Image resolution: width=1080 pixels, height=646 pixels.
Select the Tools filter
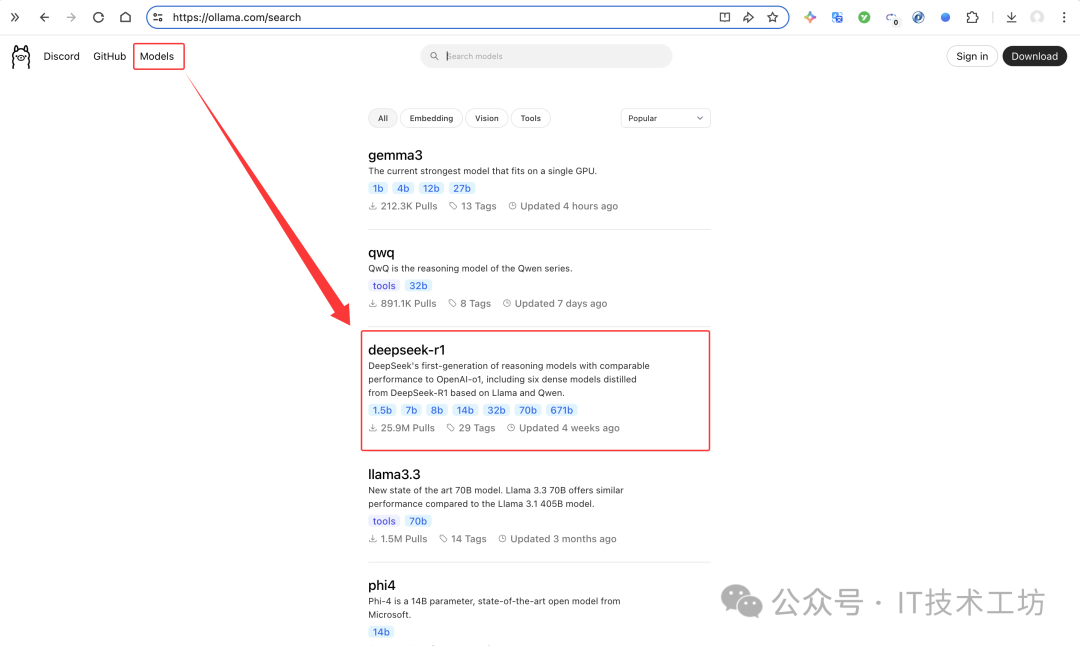point(530,118)
